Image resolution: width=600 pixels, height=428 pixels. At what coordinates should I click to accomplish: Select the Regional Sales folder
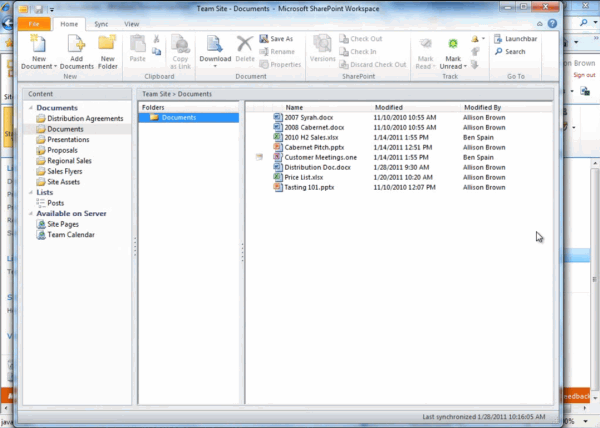click(x=64, y=161)
